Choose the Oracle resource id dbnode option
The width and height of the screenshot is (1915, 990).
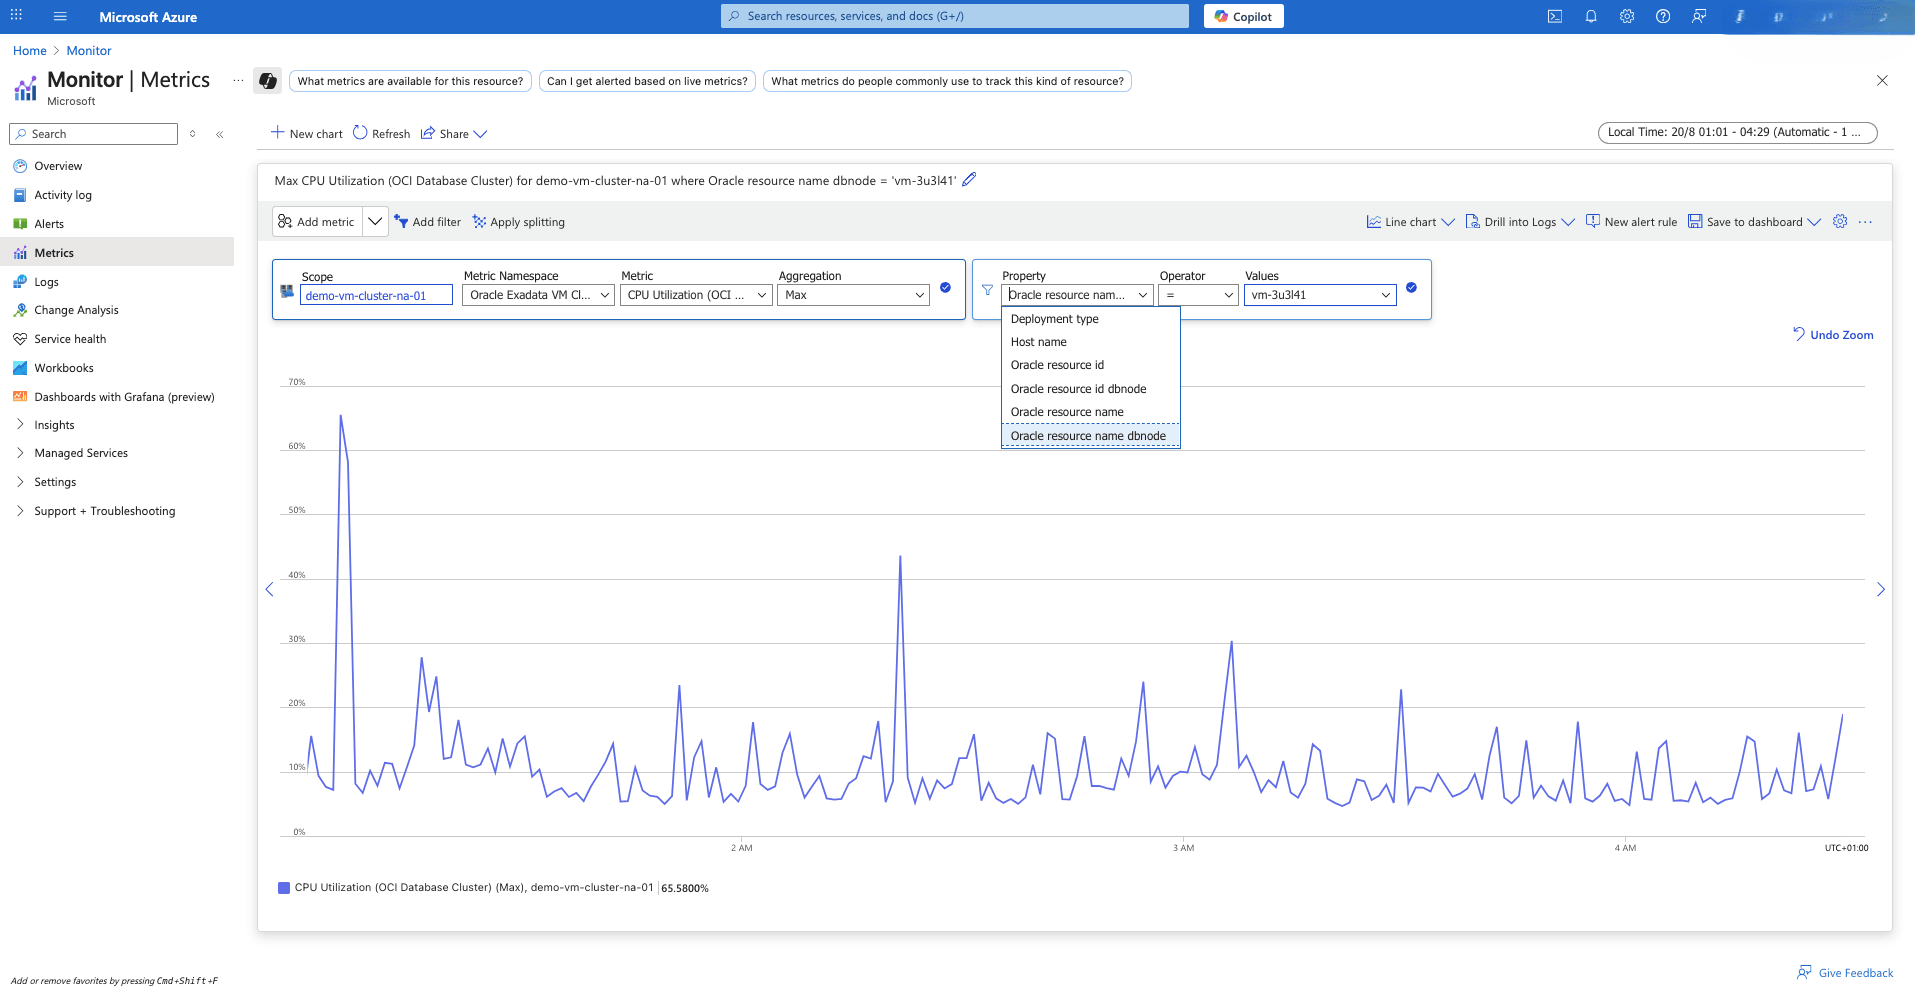click(x=1091, y=389)
